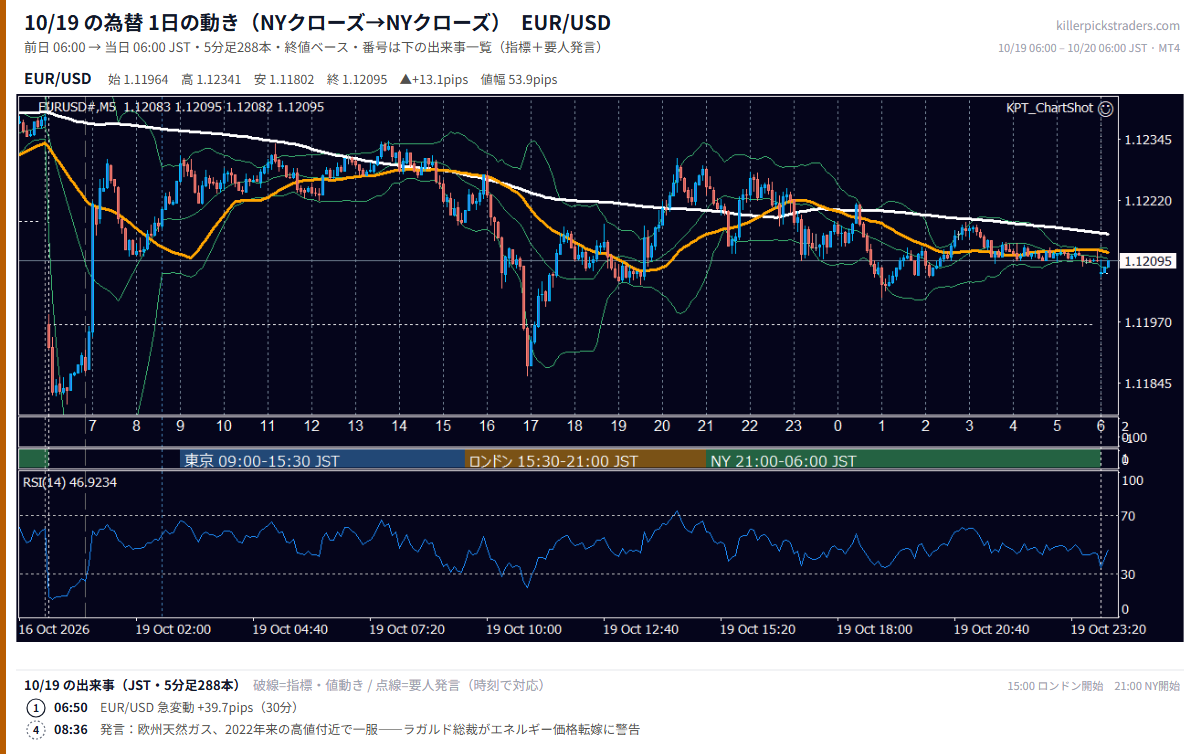Viewport: 1200px width, 754px height.
Task: Click the high price 高 1.12341
Action: pyautogui.click(x=212, y=79)
